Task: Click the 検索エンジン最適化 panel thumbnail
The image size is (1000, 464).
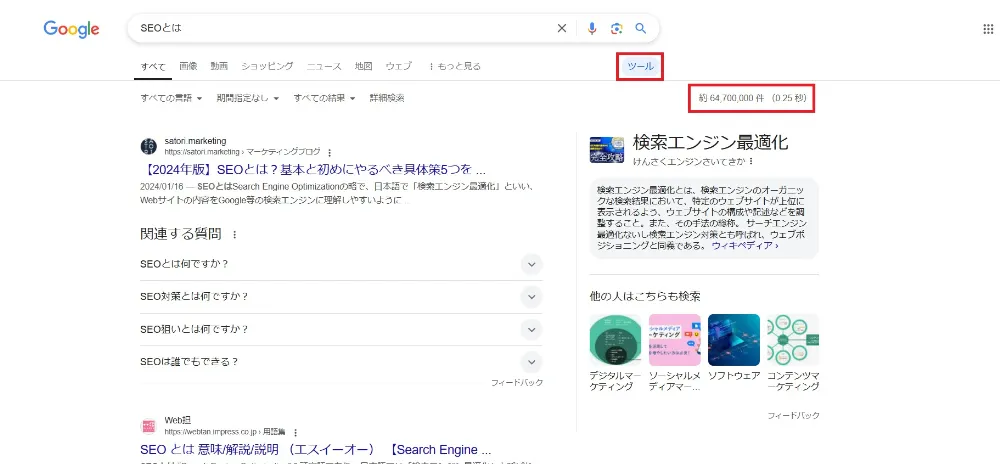Action: [607, 149]
